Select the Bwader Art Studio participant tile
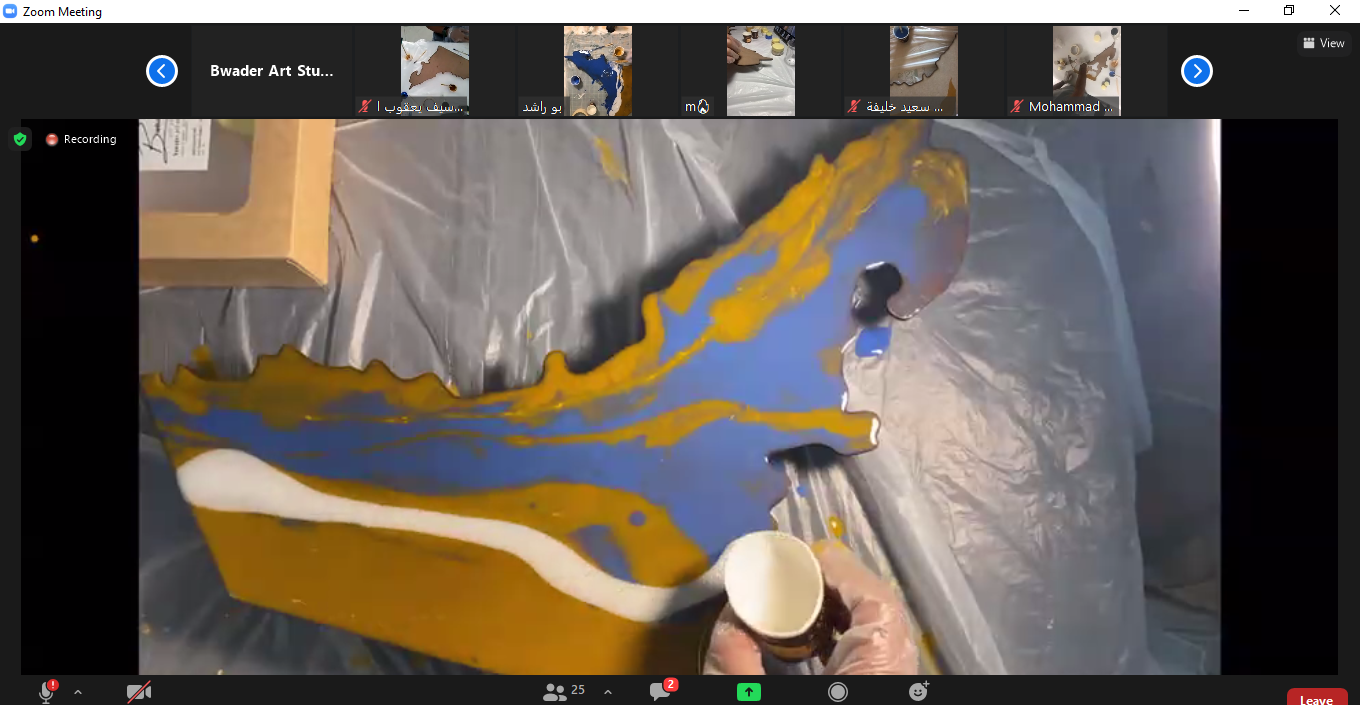Screen dimensions: 1360x705 pyautogui.click(x=271, y=71)
